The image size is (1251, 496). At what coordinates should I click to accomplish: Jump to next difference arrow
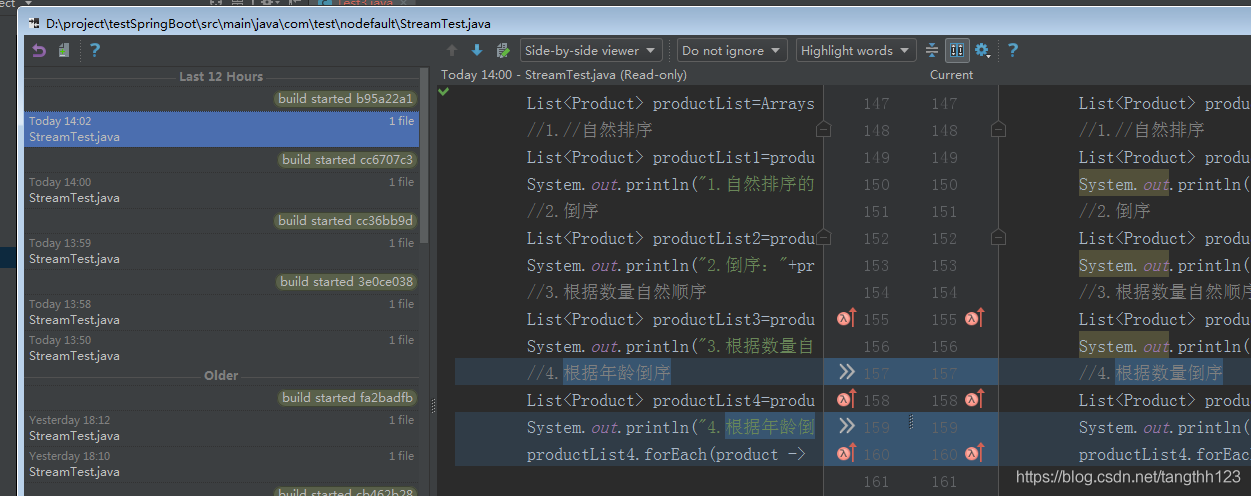[x=477, y=50]
